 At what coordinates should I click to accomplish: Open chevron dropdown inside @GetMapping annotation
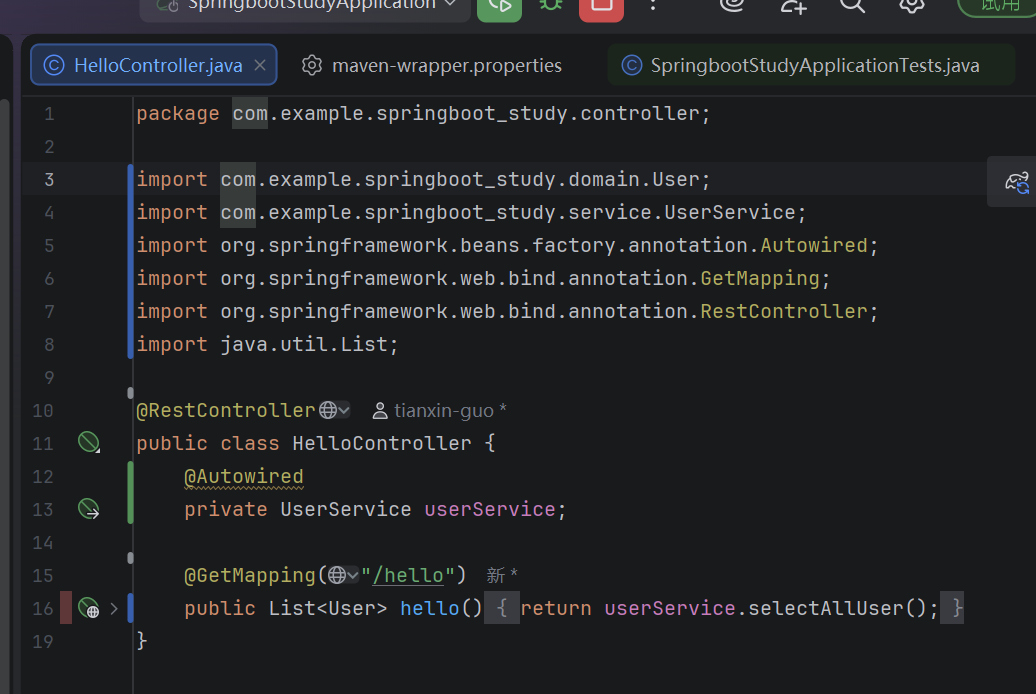353,576
